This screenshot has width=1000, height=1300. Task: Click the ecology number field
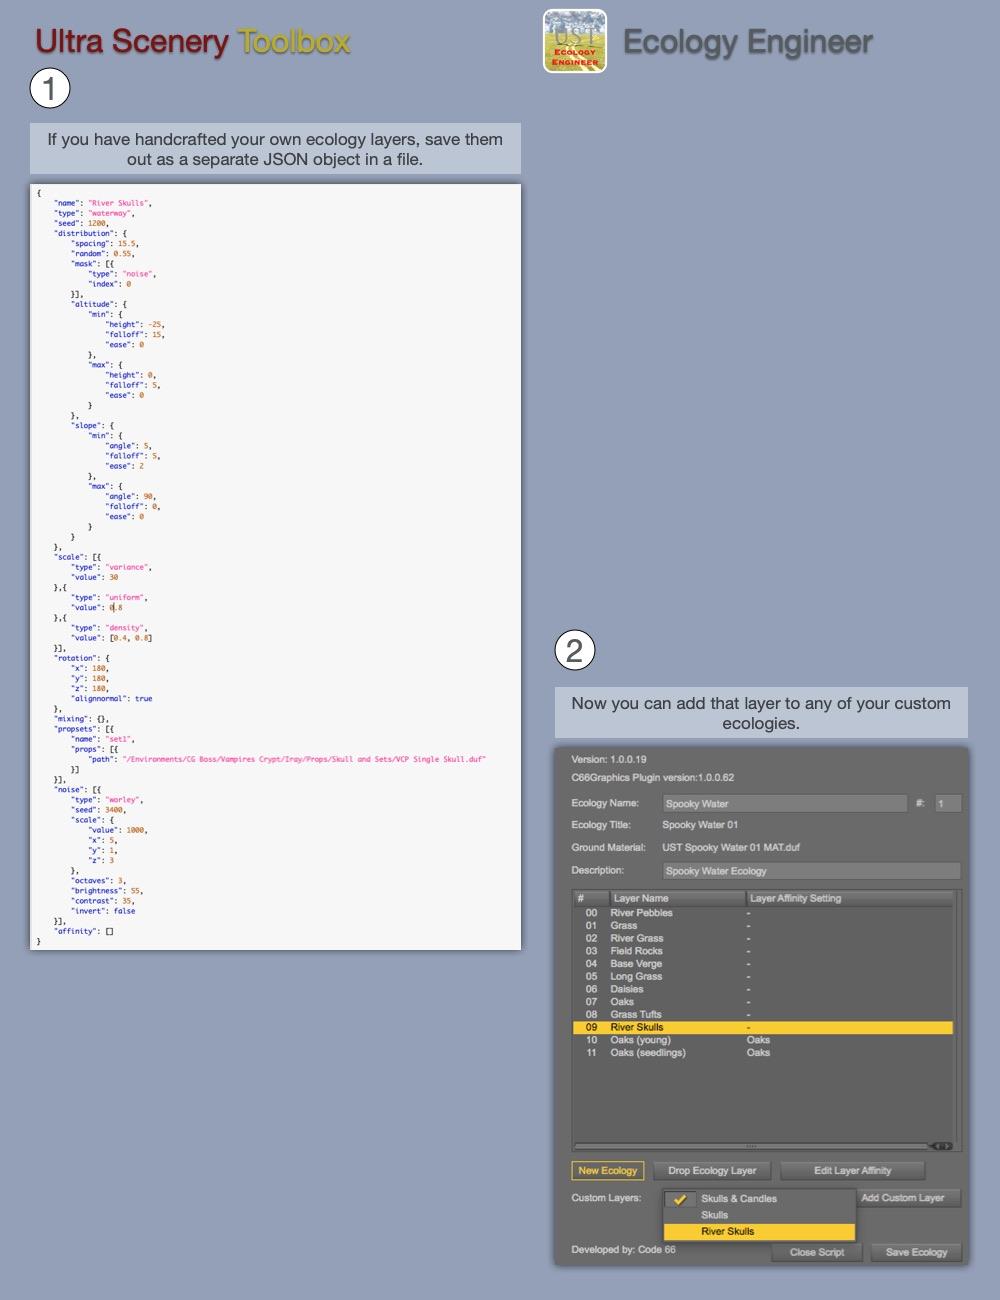click(948, 803)
